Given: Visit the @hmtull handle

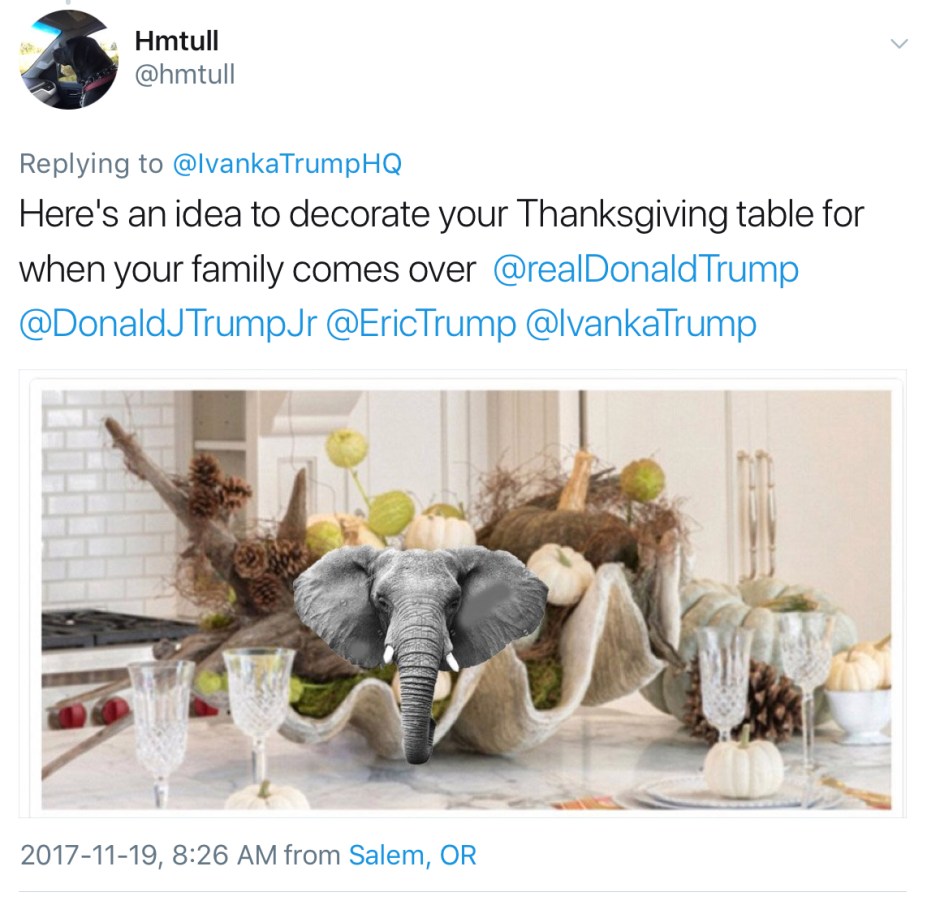Looking at the screenshot, I should [x=185, y=75].
